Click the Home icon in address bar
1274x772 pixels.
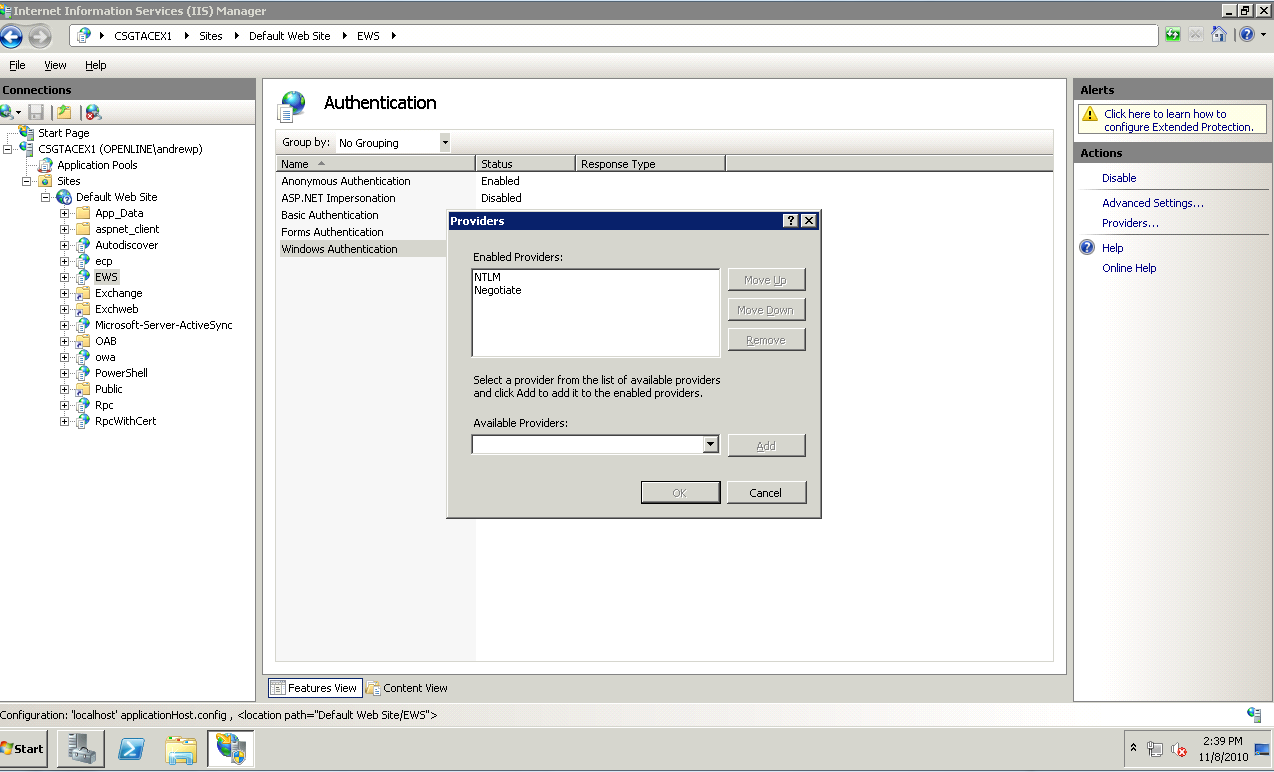[x=1218, y=35]
